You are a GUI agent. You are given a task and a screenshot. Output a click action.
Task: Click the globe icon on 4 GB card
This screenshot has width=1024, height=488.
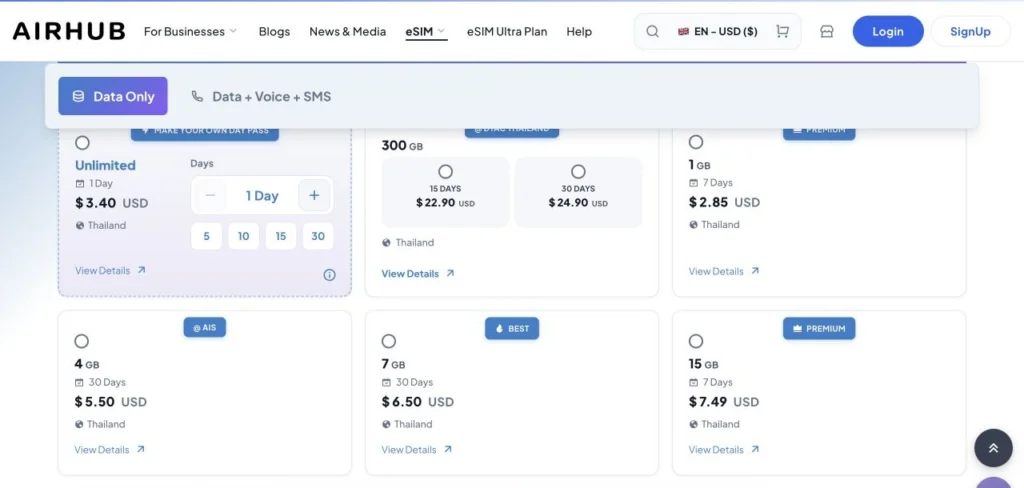tap(79, 424)
